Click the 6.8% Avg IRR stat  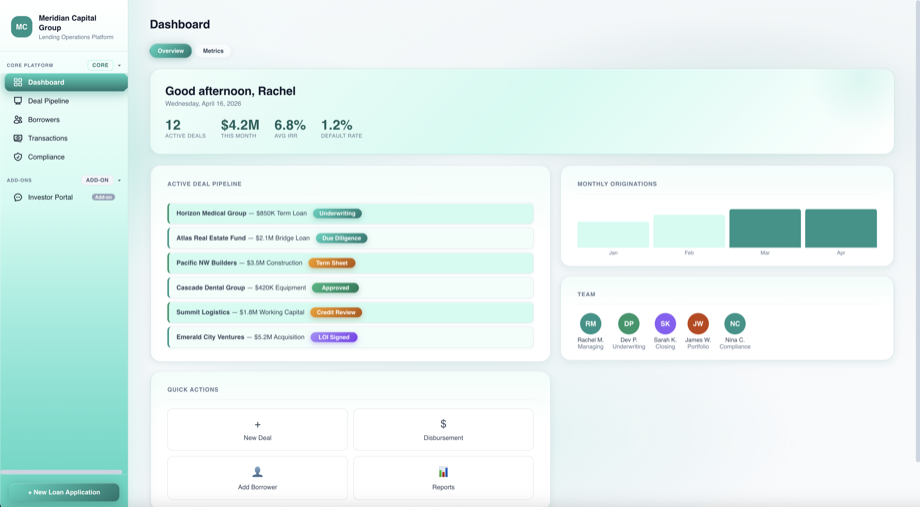(x=290, y=129)
